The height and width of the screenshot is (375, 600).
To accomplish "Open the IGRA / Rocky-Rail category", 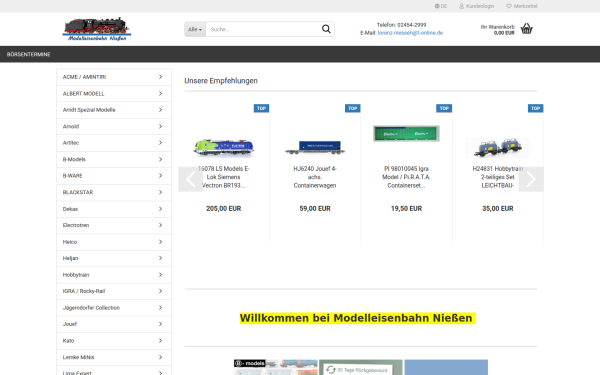I will [114, 291].
